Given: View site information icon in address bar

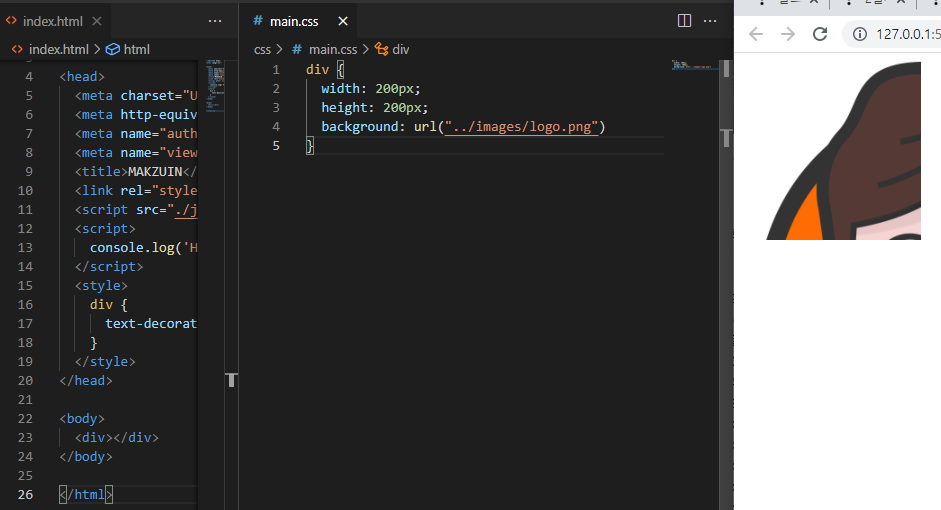Looking at the screenshot, I should (x=860, y=34).
